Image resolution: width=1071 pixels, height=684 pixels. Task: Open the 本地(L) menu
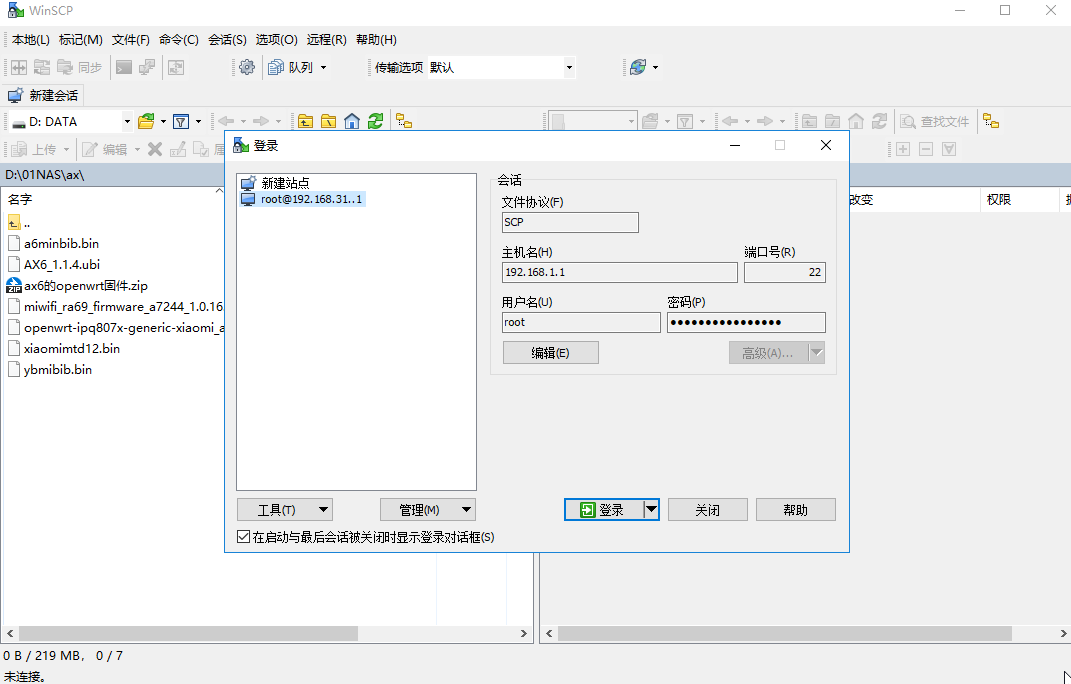coord(31,40)
